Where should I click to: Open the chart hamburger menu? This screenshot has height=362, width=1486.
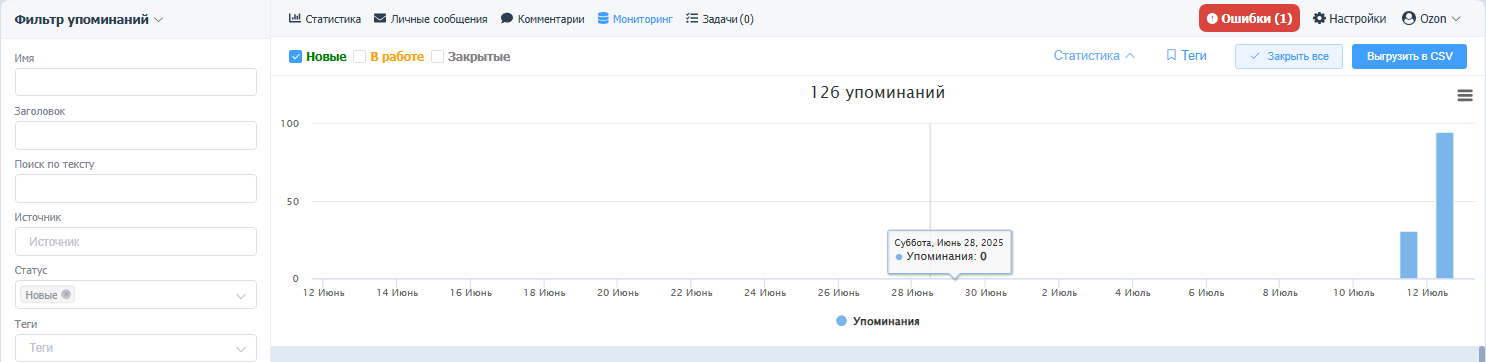(x=1465, y=95)
